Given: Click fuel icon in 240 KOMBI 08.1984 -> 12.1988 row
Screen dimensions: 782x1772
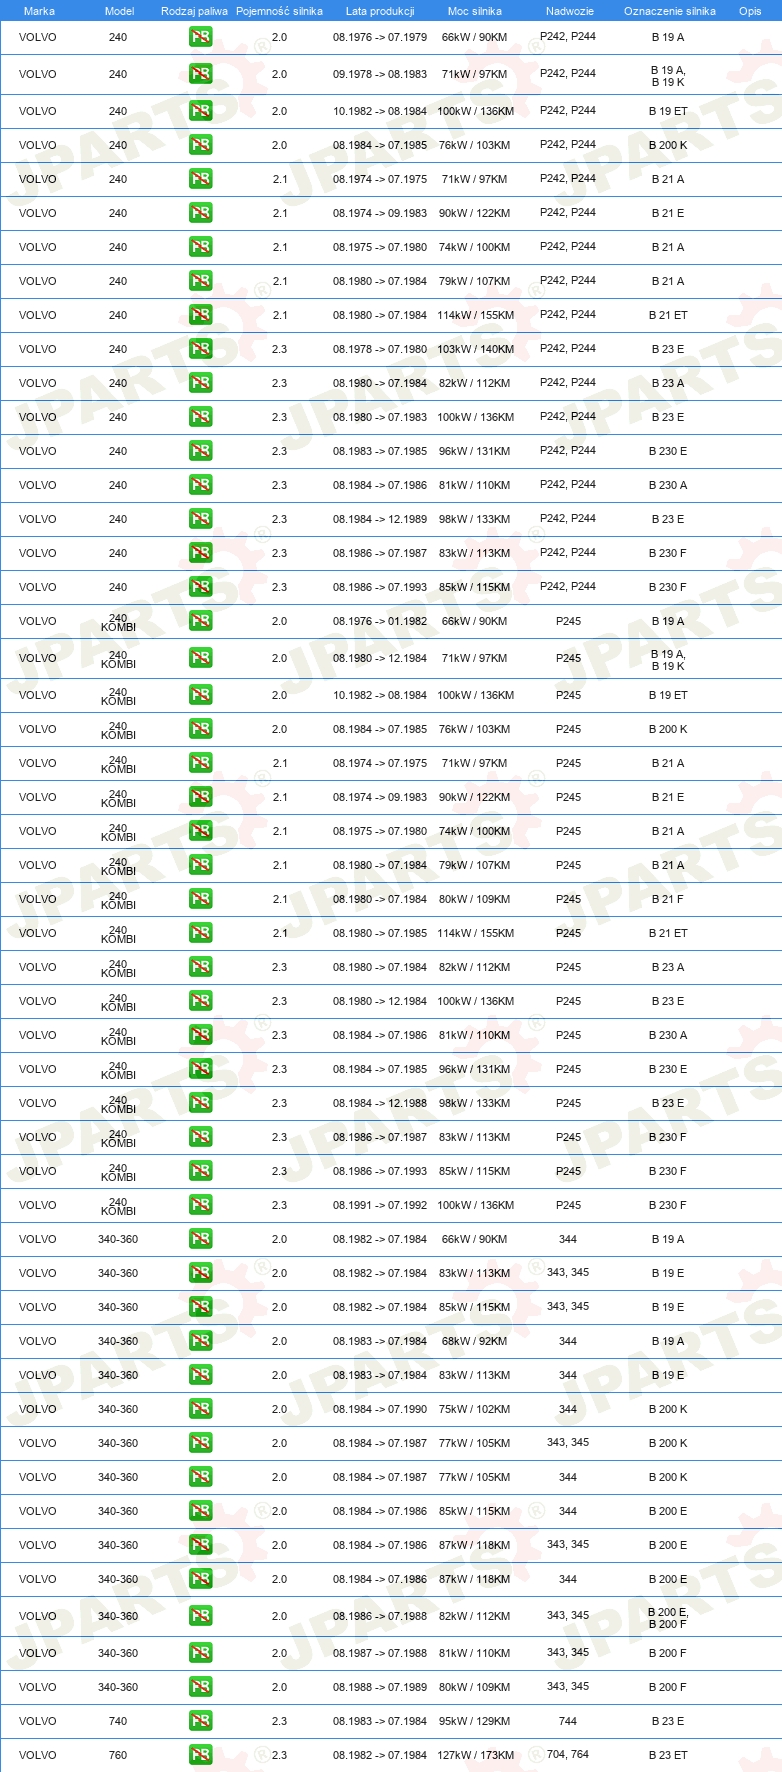Looking at the screenshot, I should (x=201, y=1103).
